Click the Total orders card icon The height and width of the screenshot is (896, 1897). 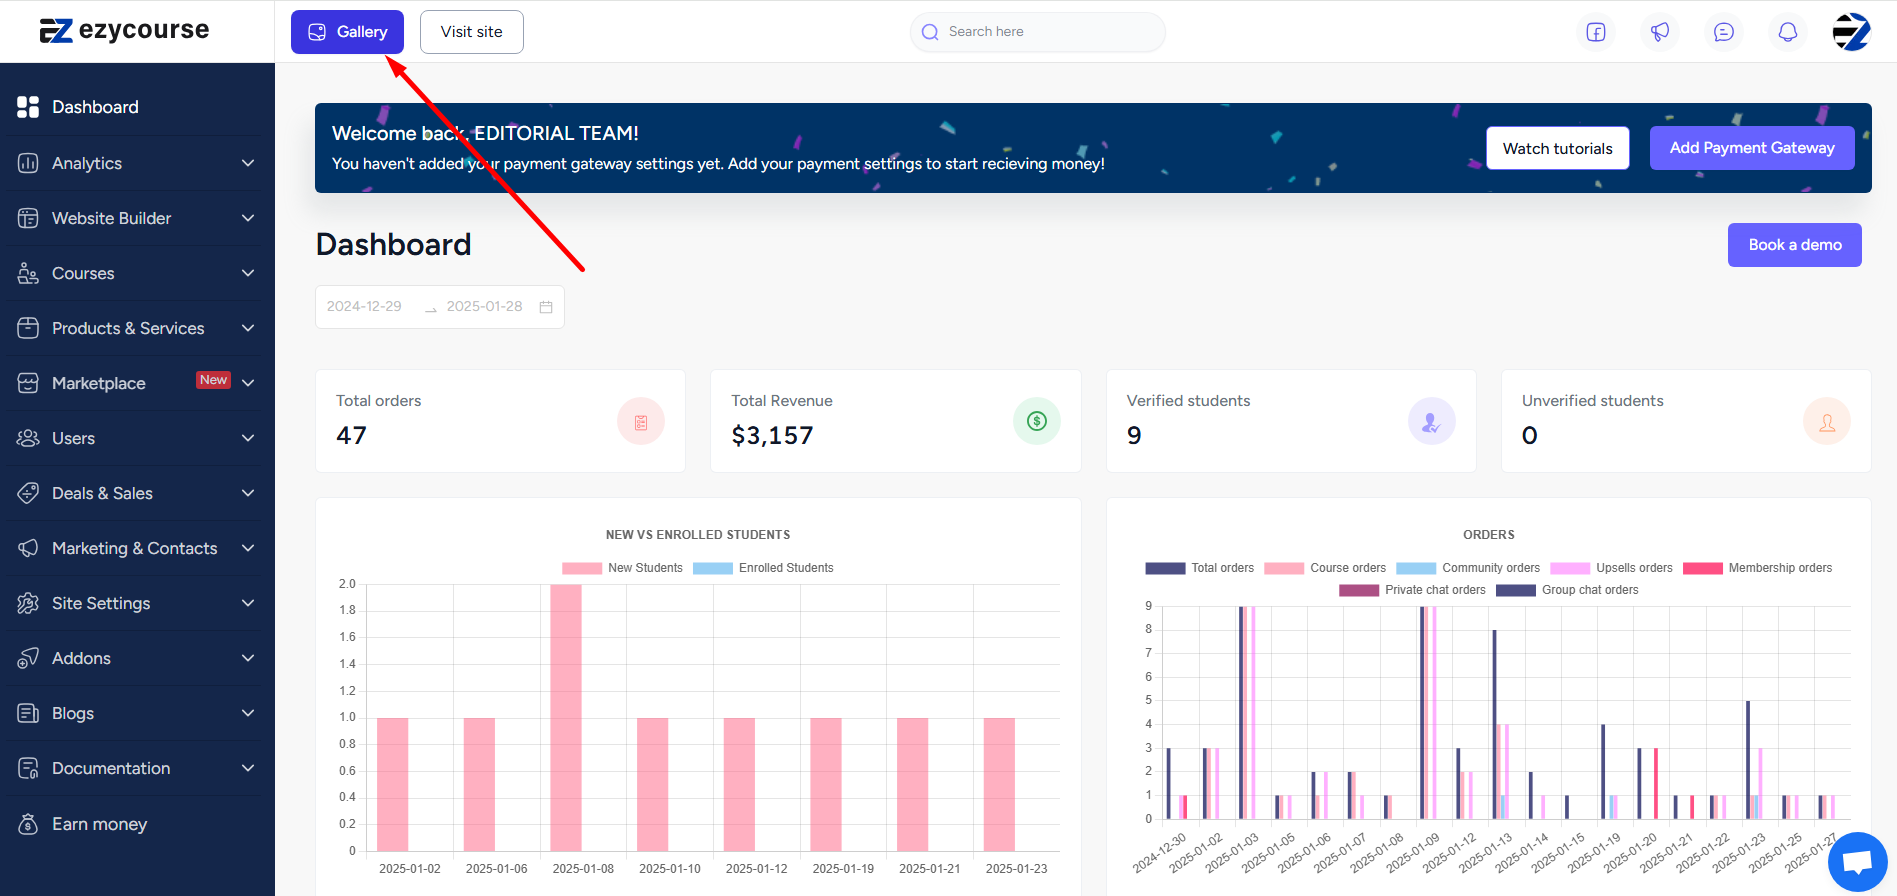point(641,422)
